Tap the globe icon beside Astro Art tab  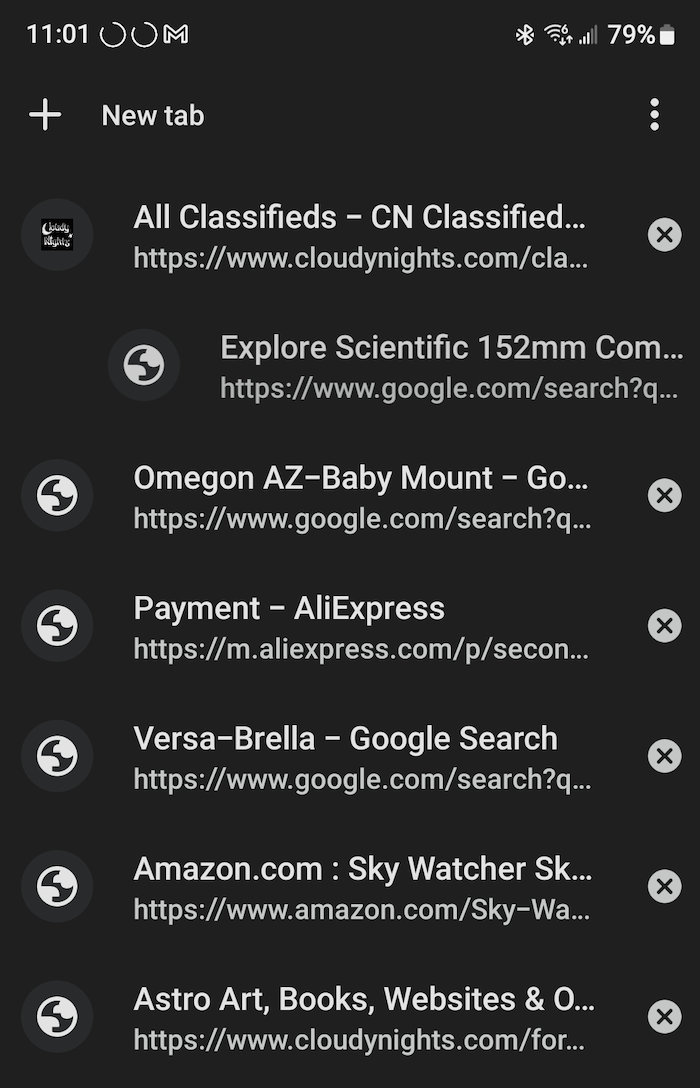(x=57, y=1016)
